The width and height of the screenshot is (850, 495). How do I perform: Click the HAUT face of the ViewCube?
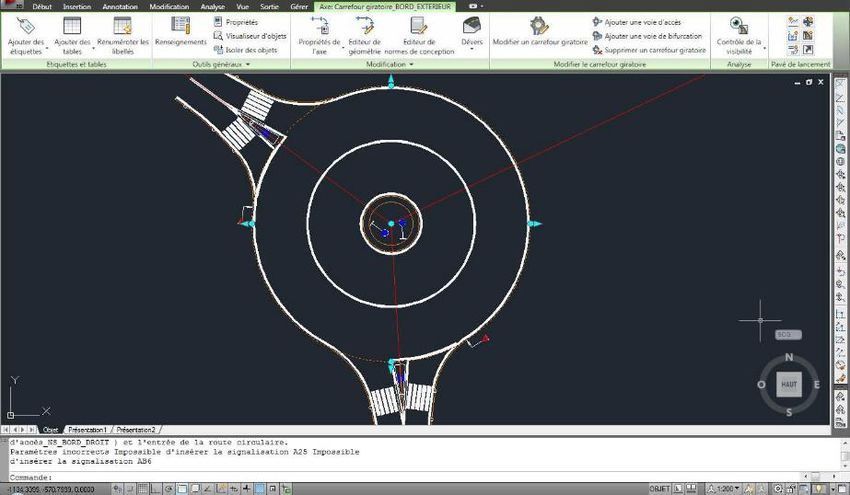tap(789, 384)
